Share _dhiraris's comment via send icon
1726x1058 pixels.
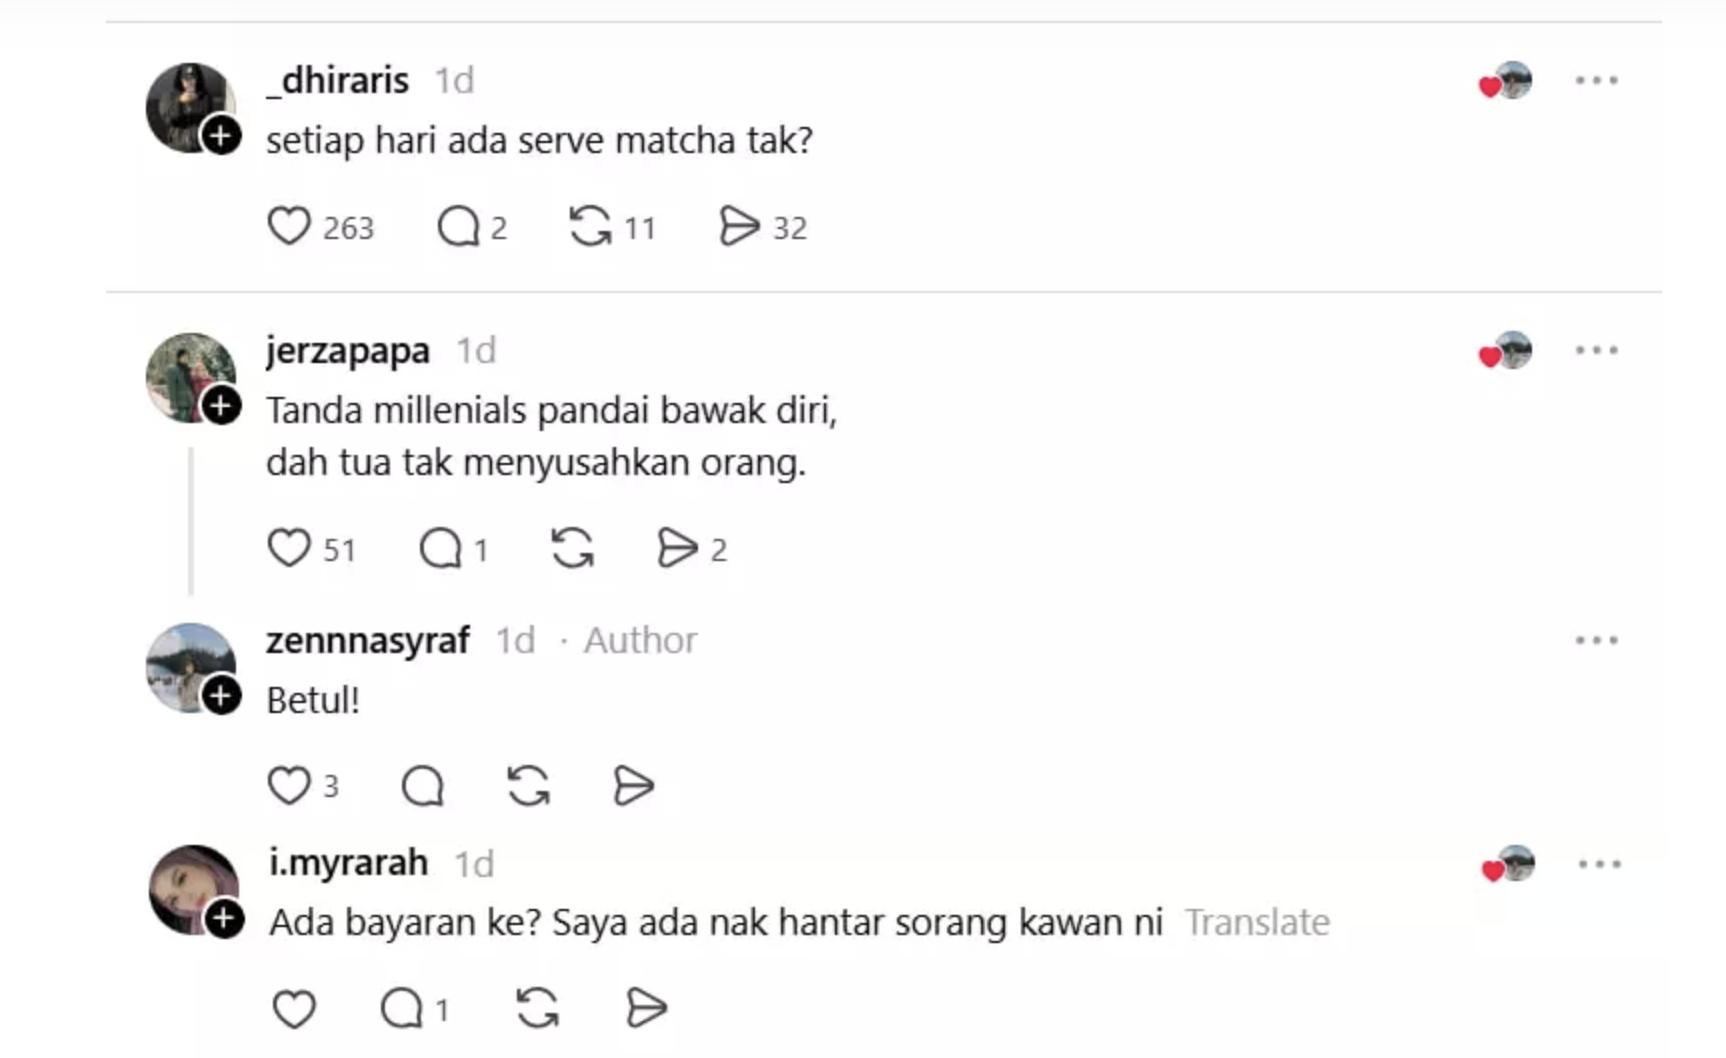point(739,226)
